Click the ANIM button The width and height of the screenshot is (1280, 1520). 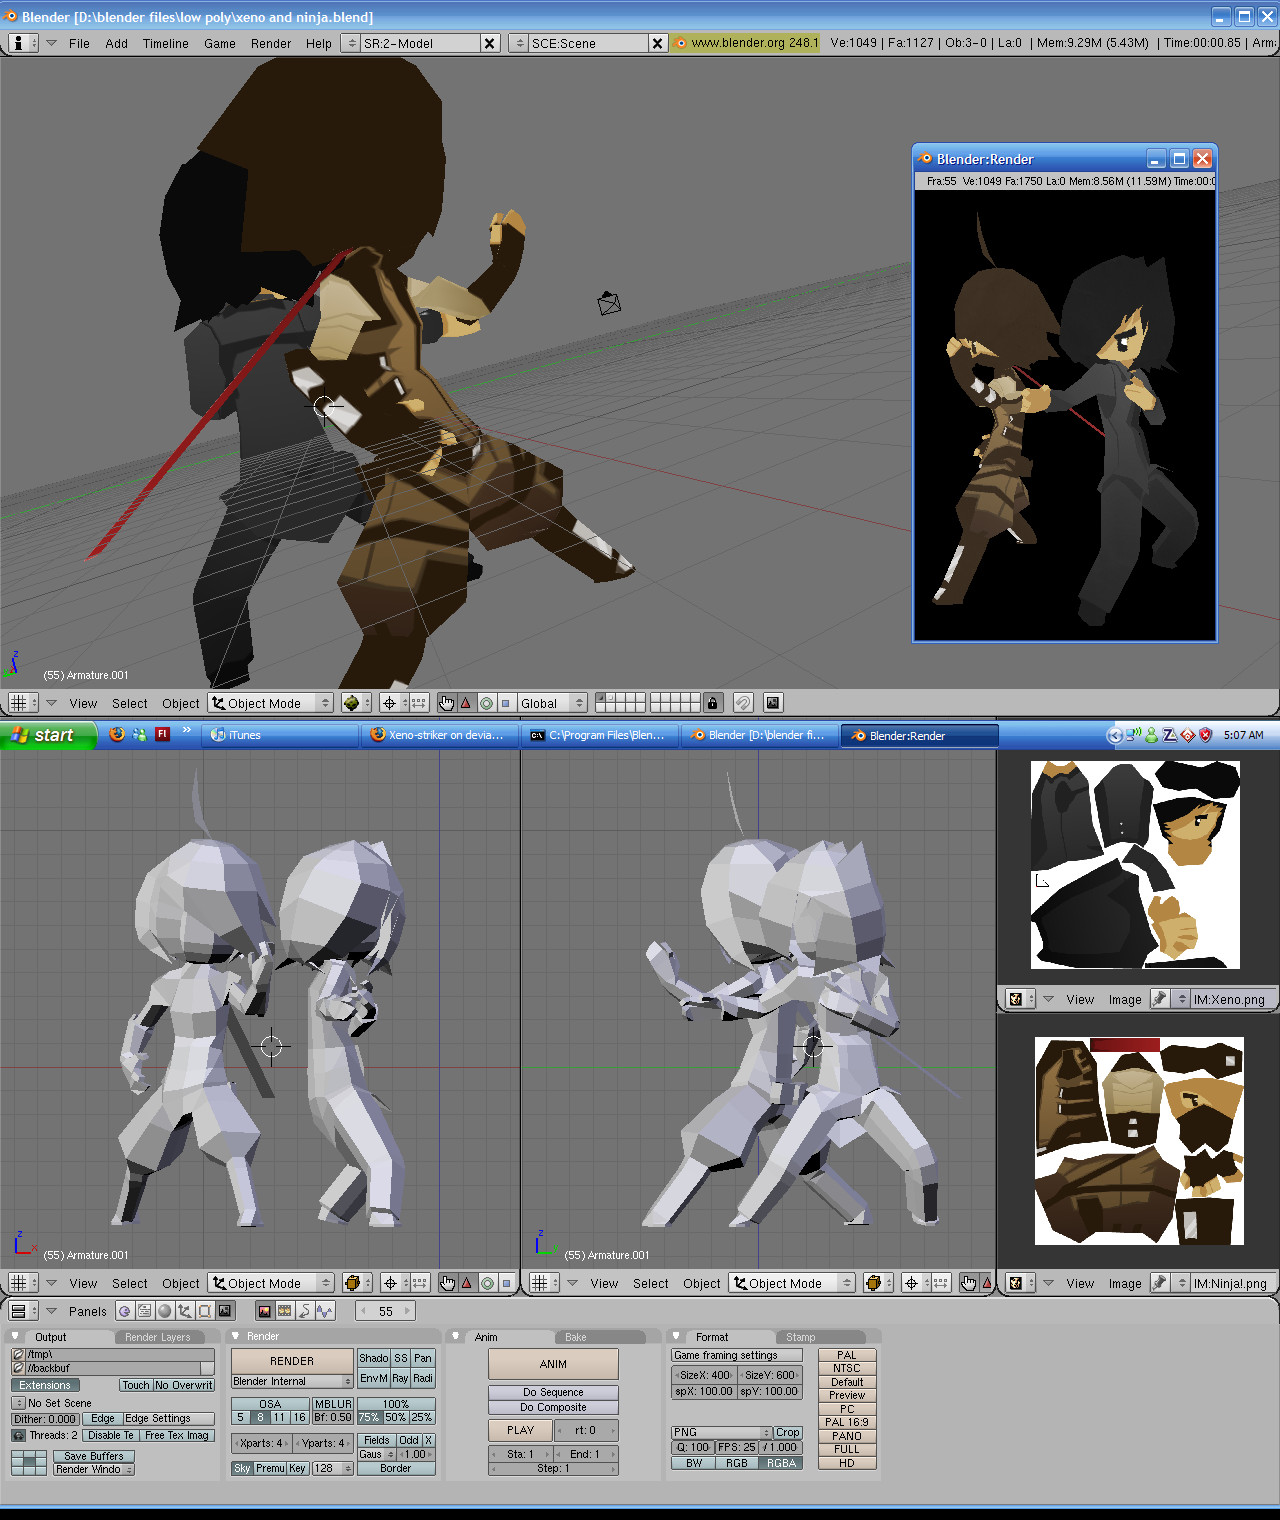[553, 1364]
